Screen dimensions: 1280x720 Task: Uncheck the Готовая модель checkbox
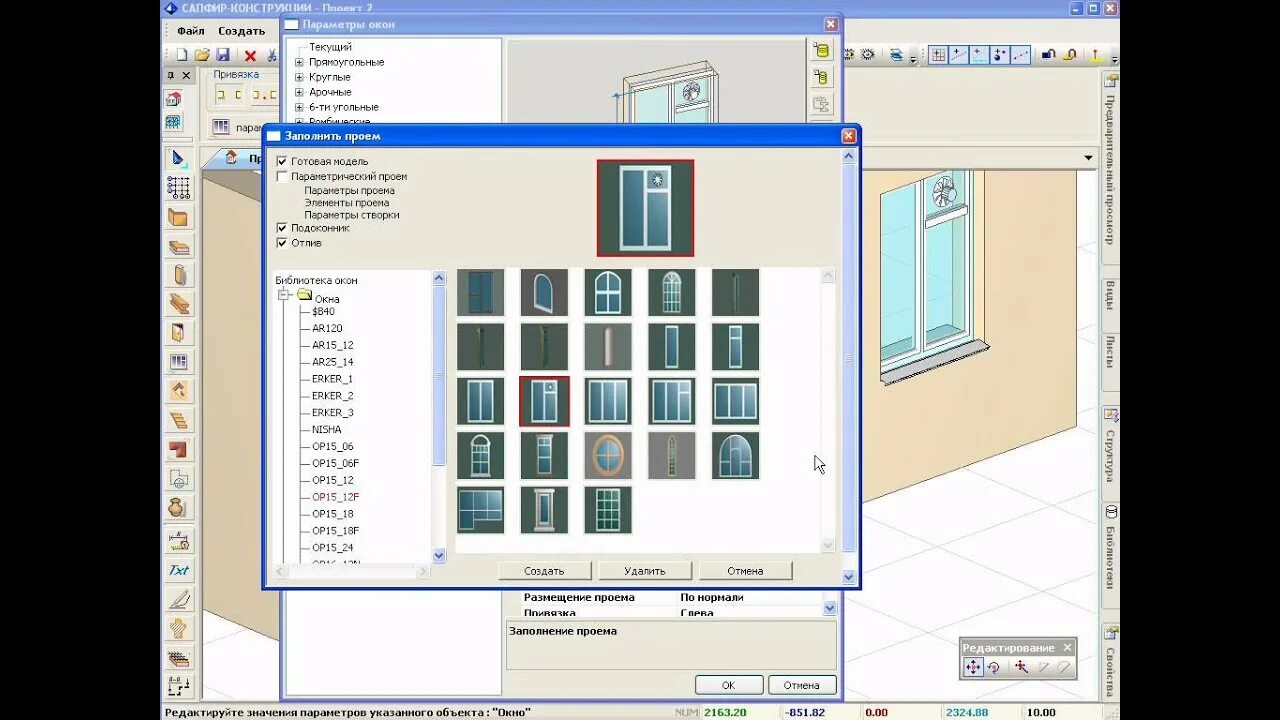282,161
